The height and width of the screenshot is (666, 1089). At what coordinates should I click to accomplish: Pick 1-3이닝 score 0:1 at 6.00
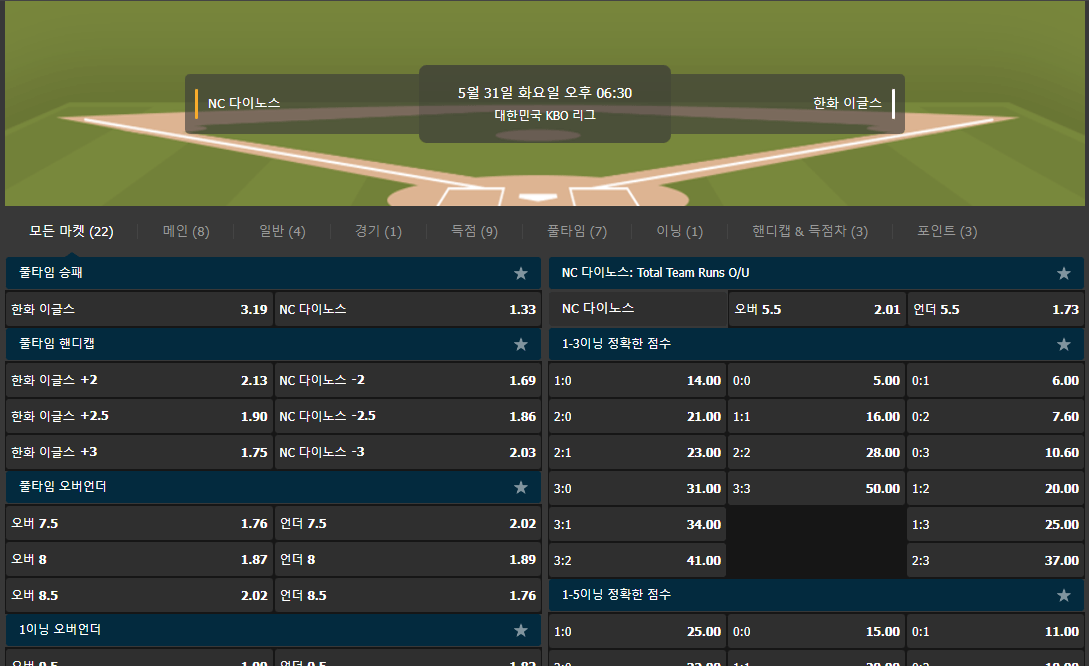[x=996, y=380]
